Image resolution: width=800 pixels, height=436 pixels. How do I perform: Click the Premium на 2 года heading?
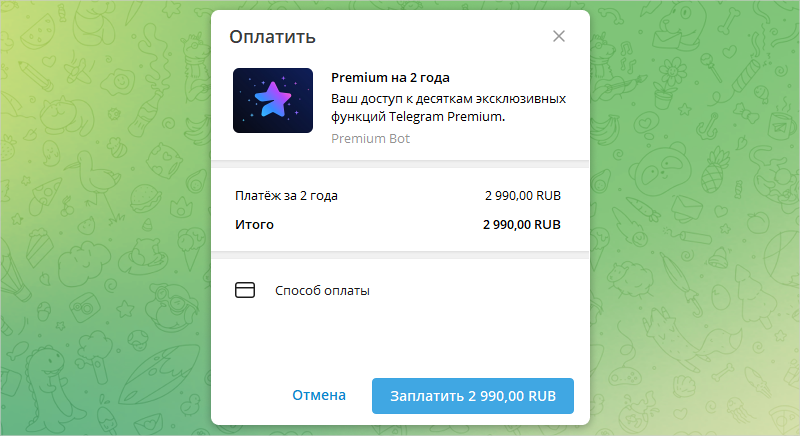(390, 77)
